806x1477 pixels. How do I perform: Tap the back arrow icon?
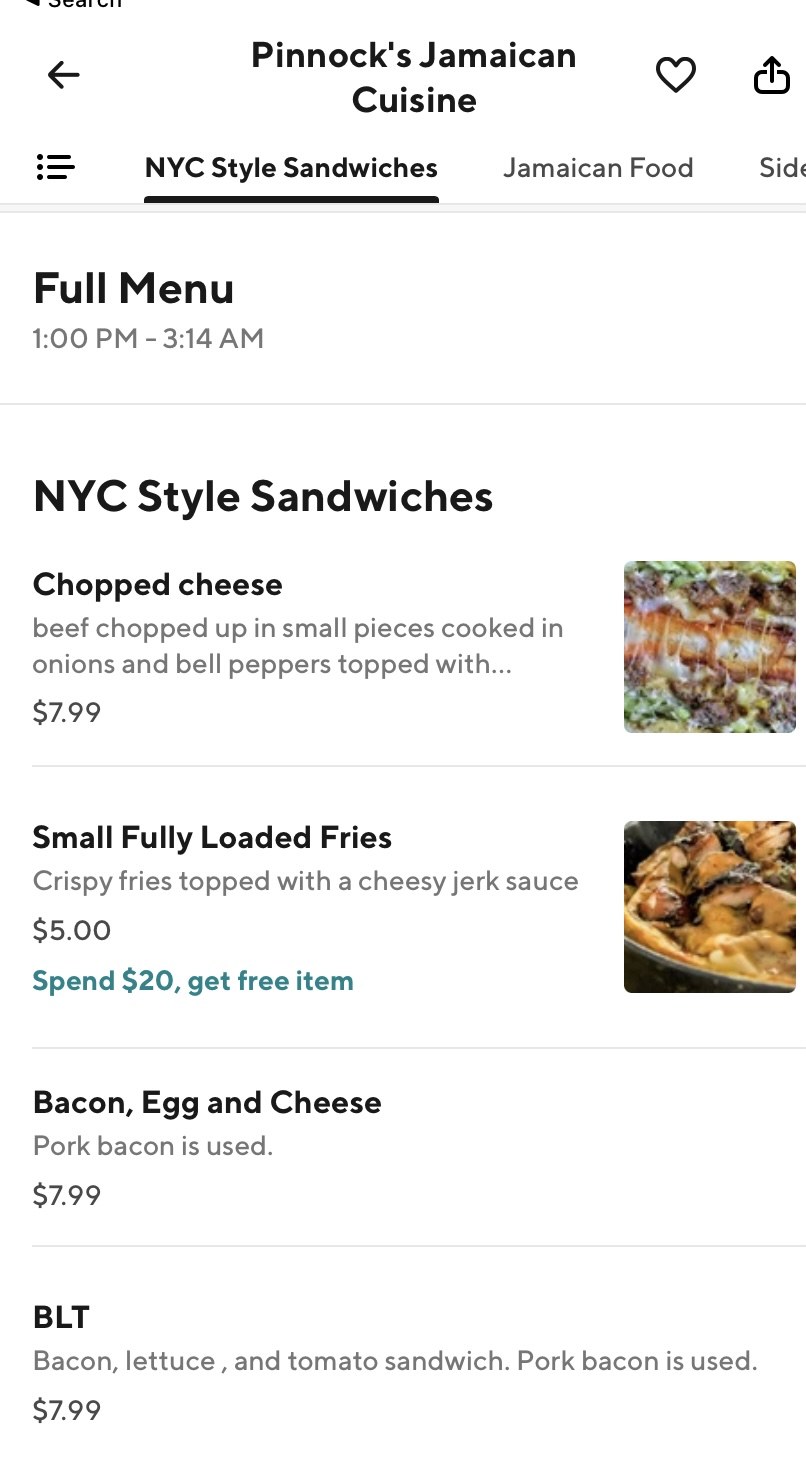click(x=63, y=75)
